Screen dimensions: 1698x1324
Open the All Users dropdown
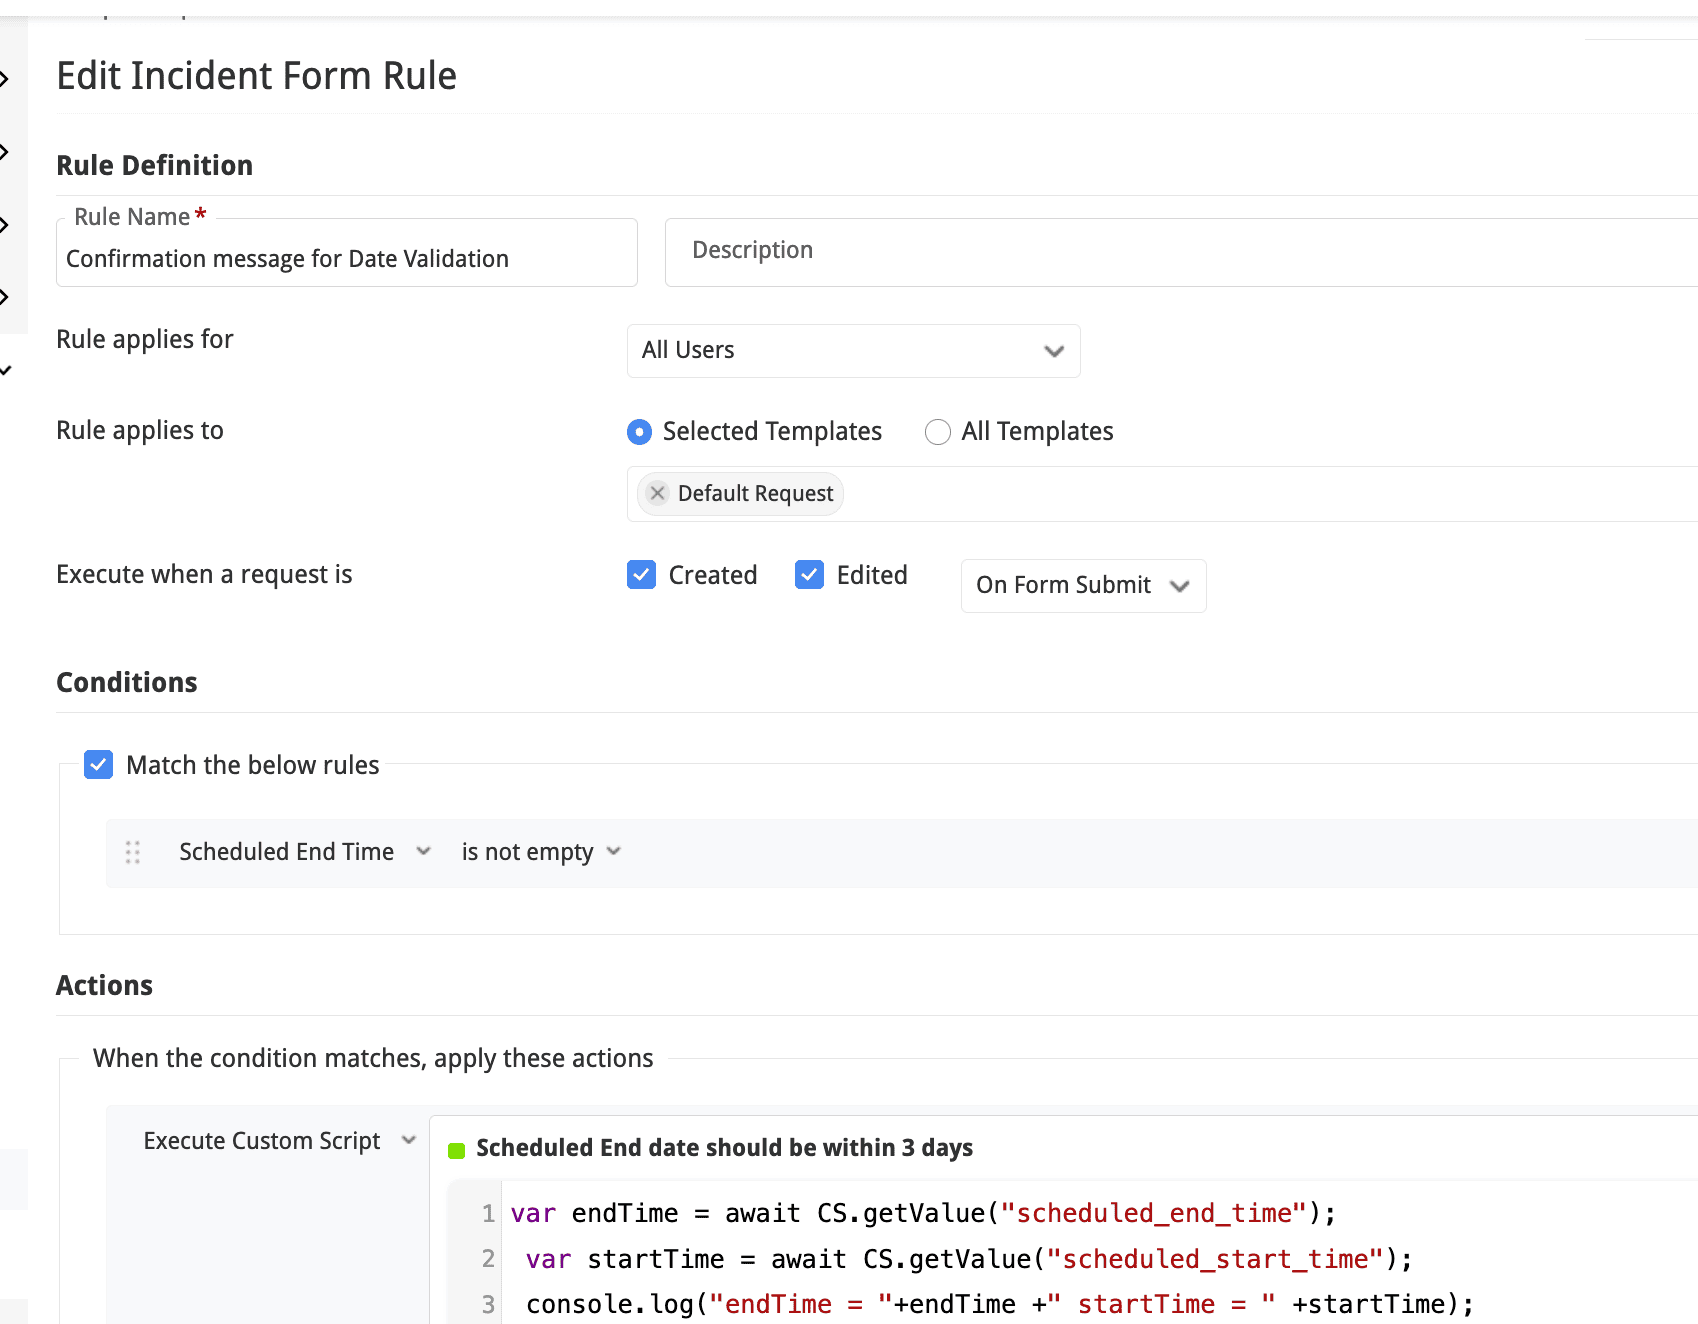click(852, 351)
